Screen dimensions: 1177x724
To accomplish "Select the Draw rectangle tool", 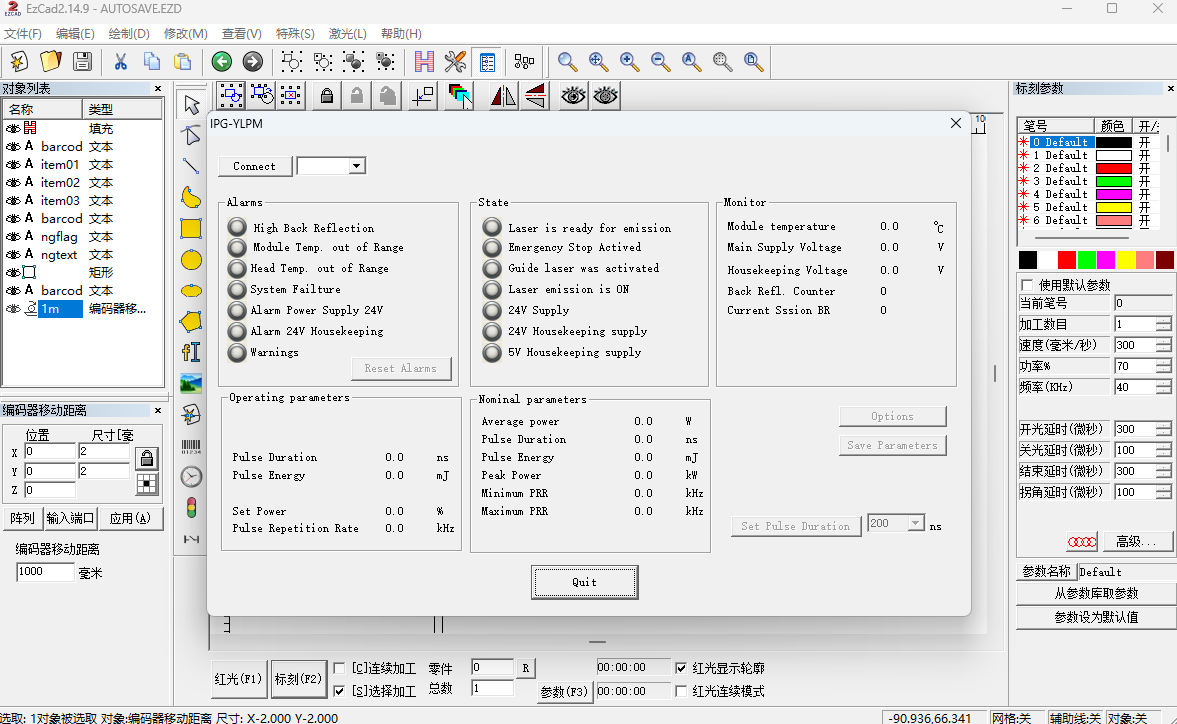I will (191, 228).
